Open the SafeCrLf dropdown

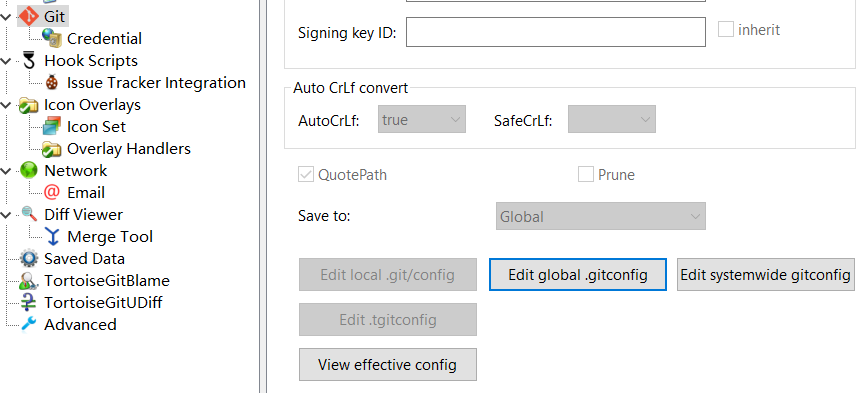click(x=612, y=119)
